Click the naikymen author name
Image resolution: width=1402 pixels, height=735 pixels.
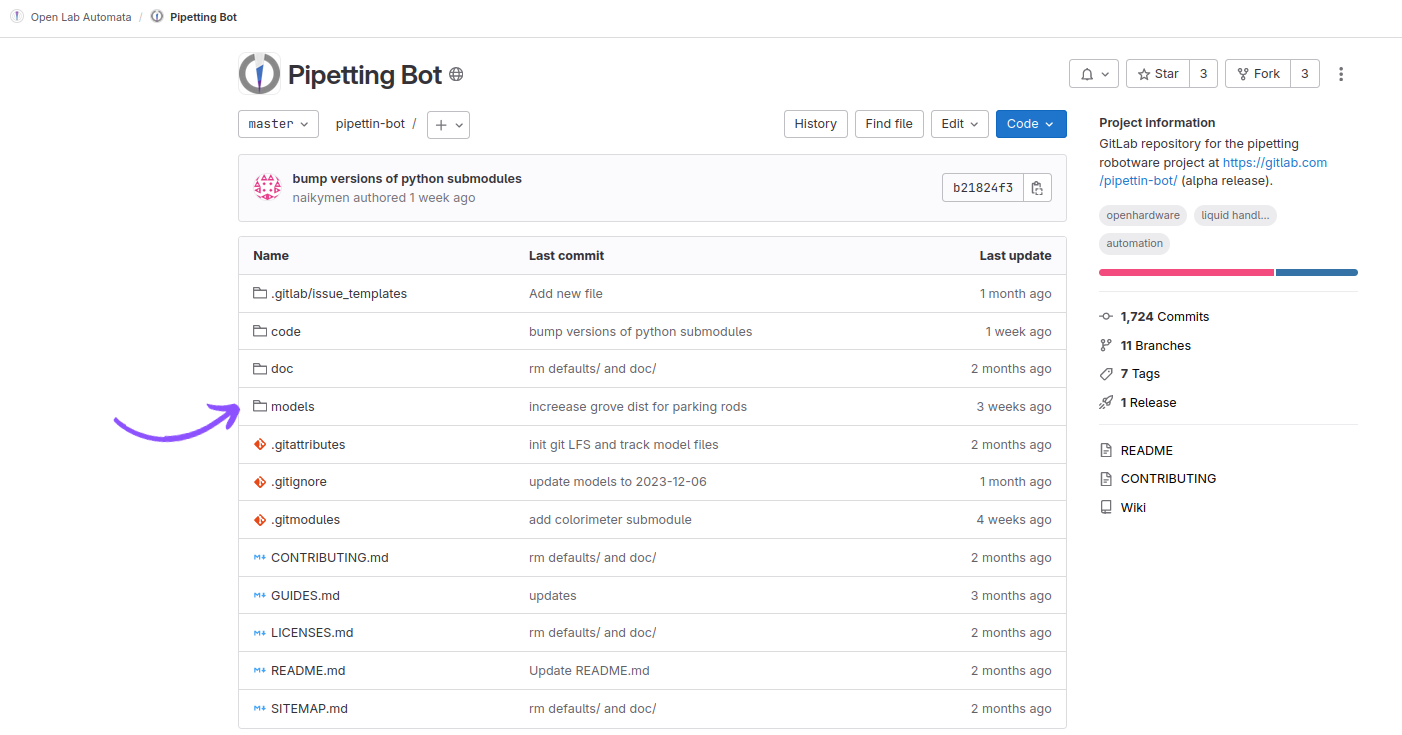click(321, 198)
